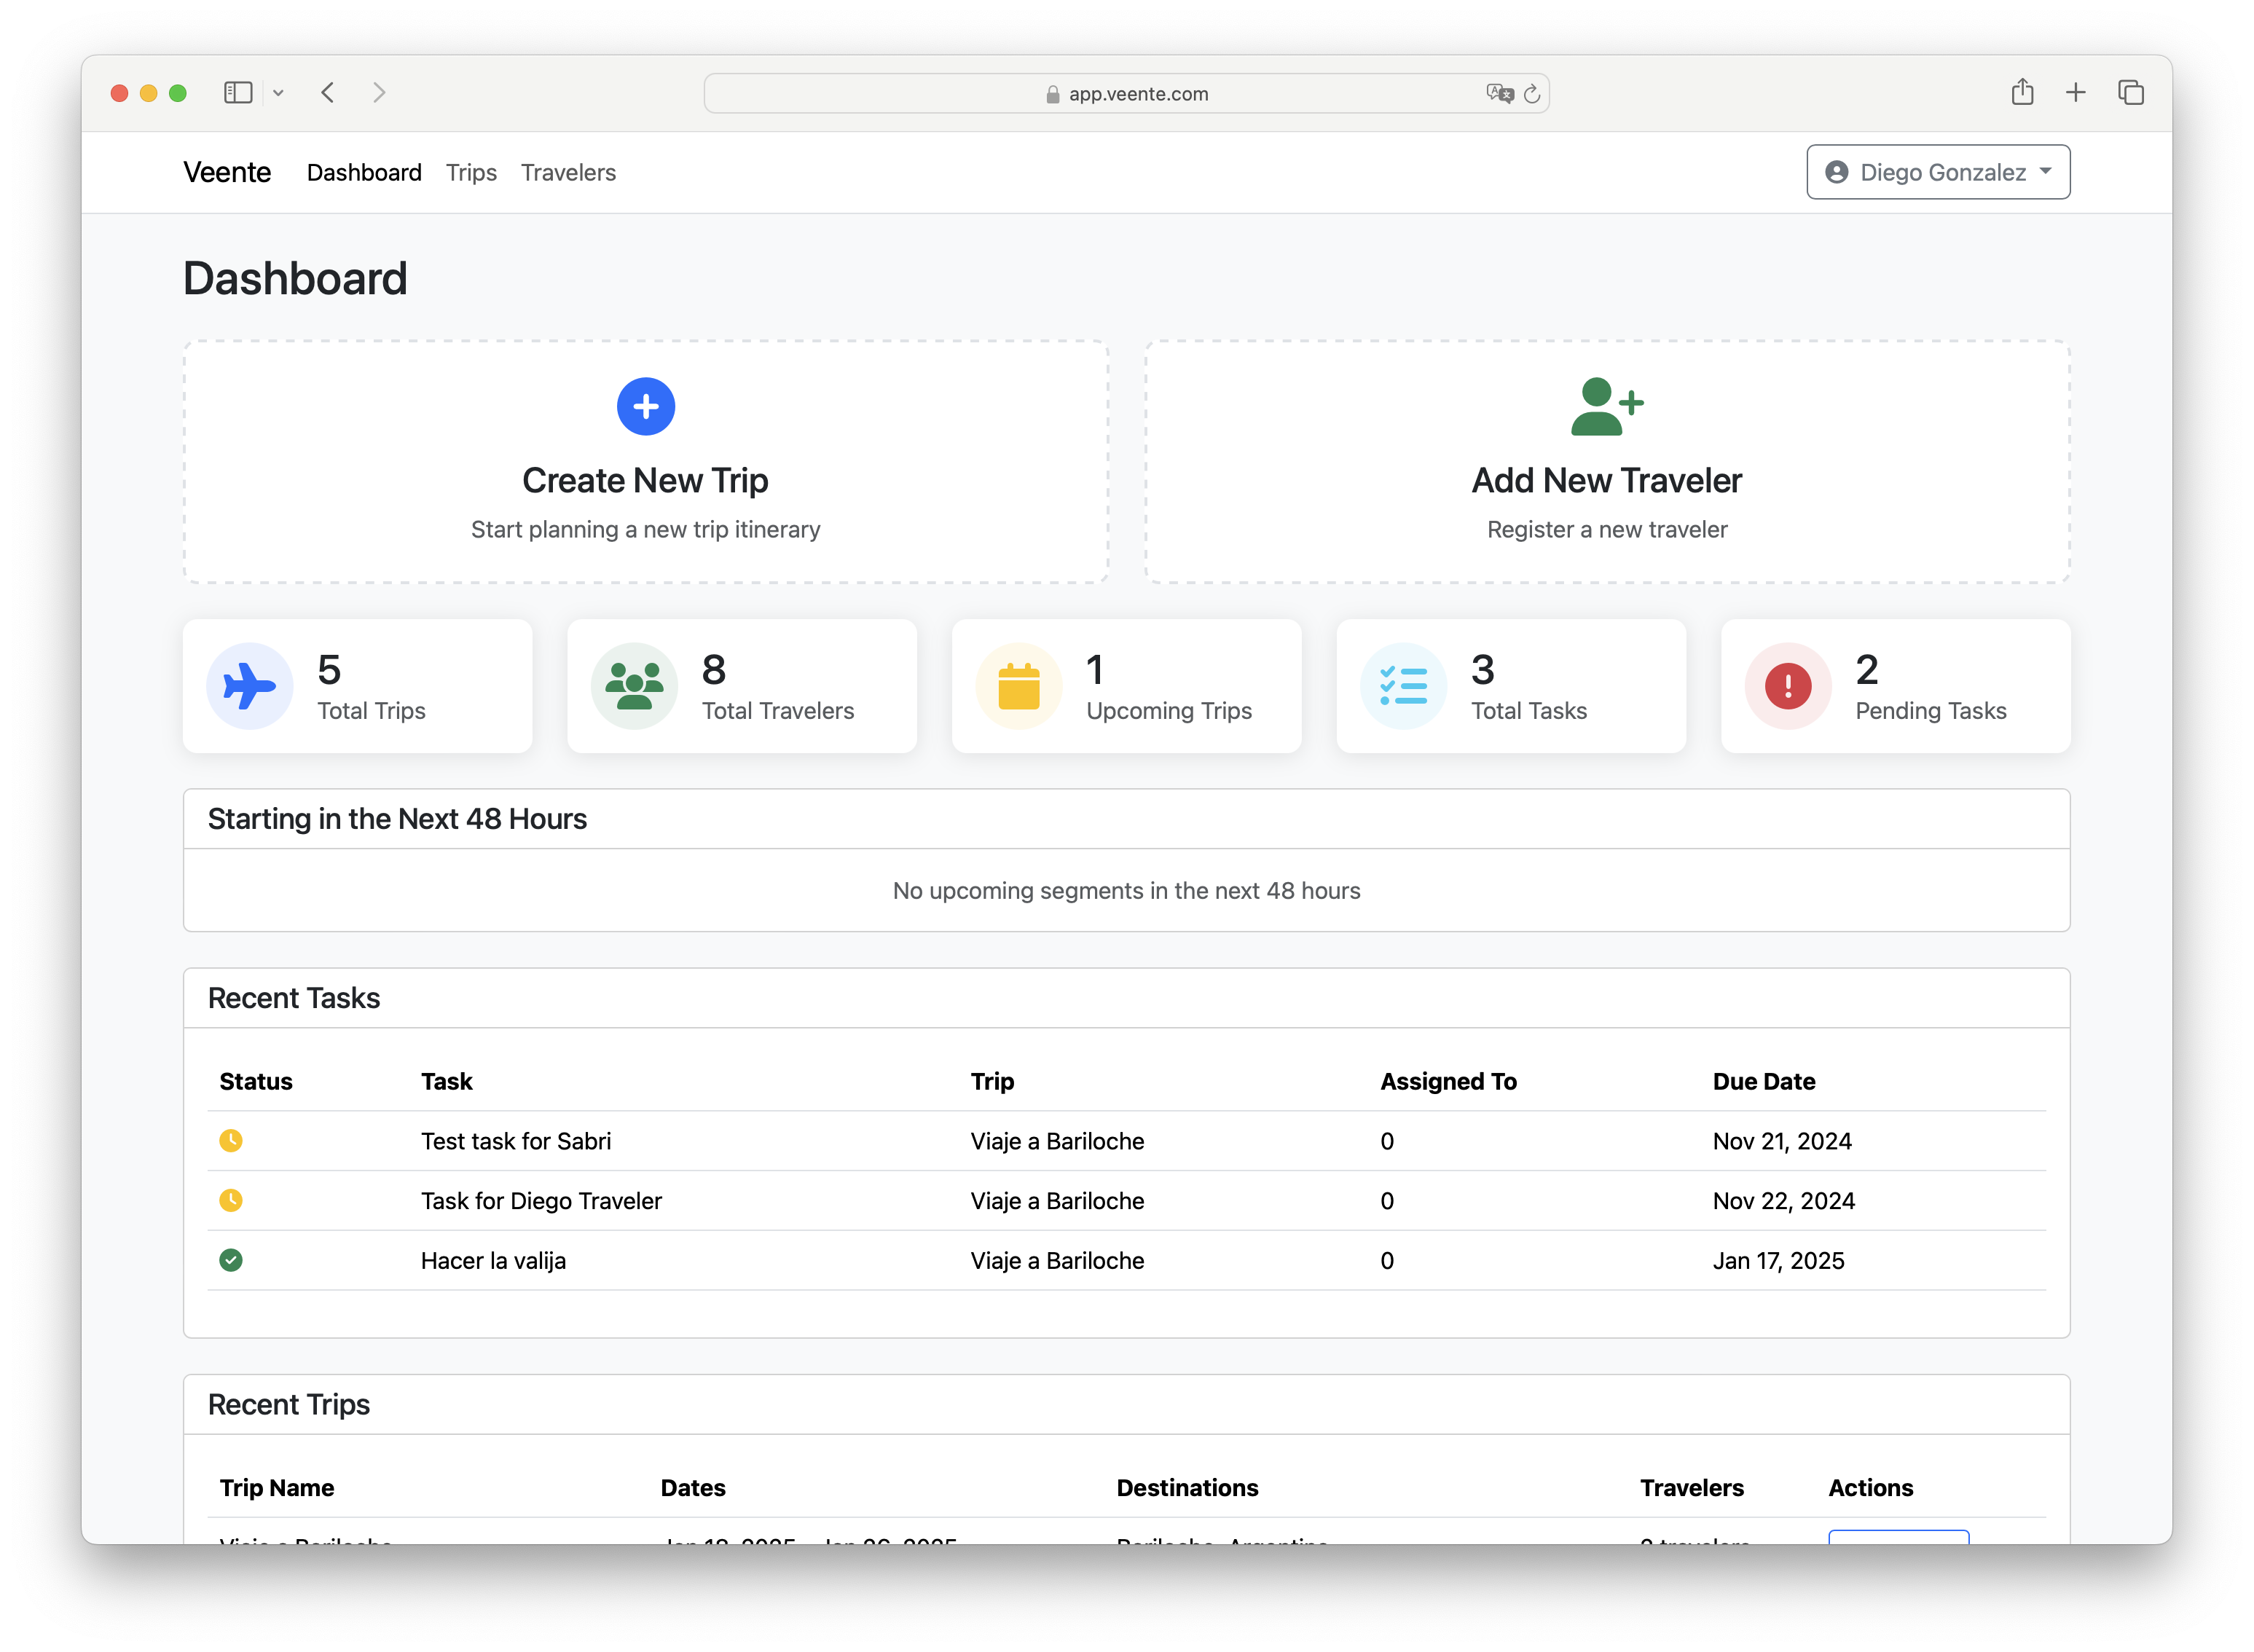Click the URL input field in address bar
This screenshot has width=2254, height=1652.
pyautogui.click(x=1126, y=93)
